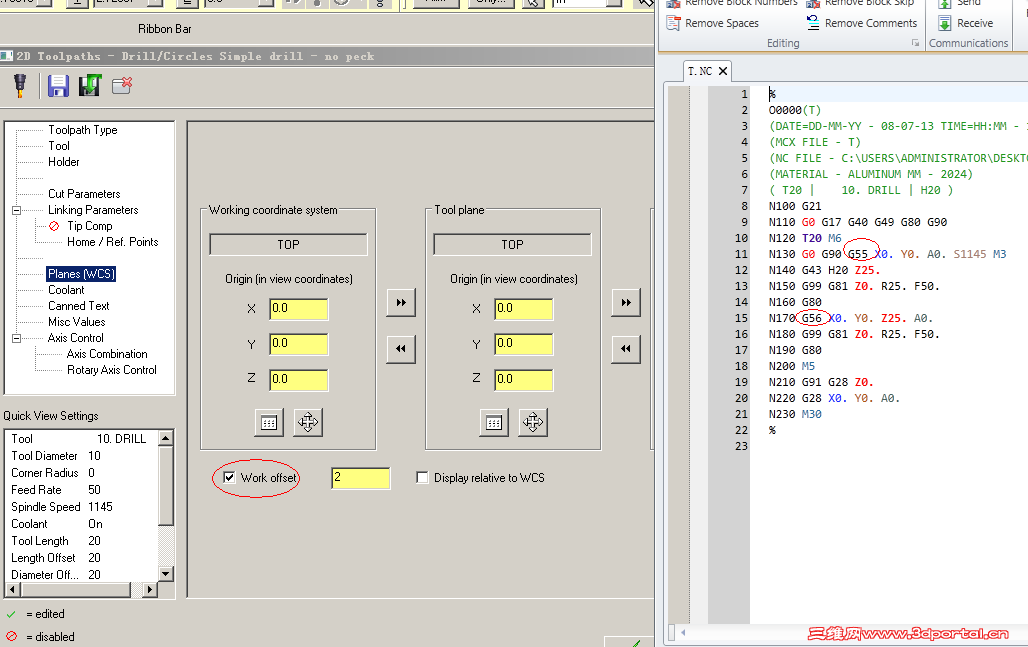Click NC line N130 containing G55
1028x647 pixels.
pyautogui.click(x=887, y=254)
